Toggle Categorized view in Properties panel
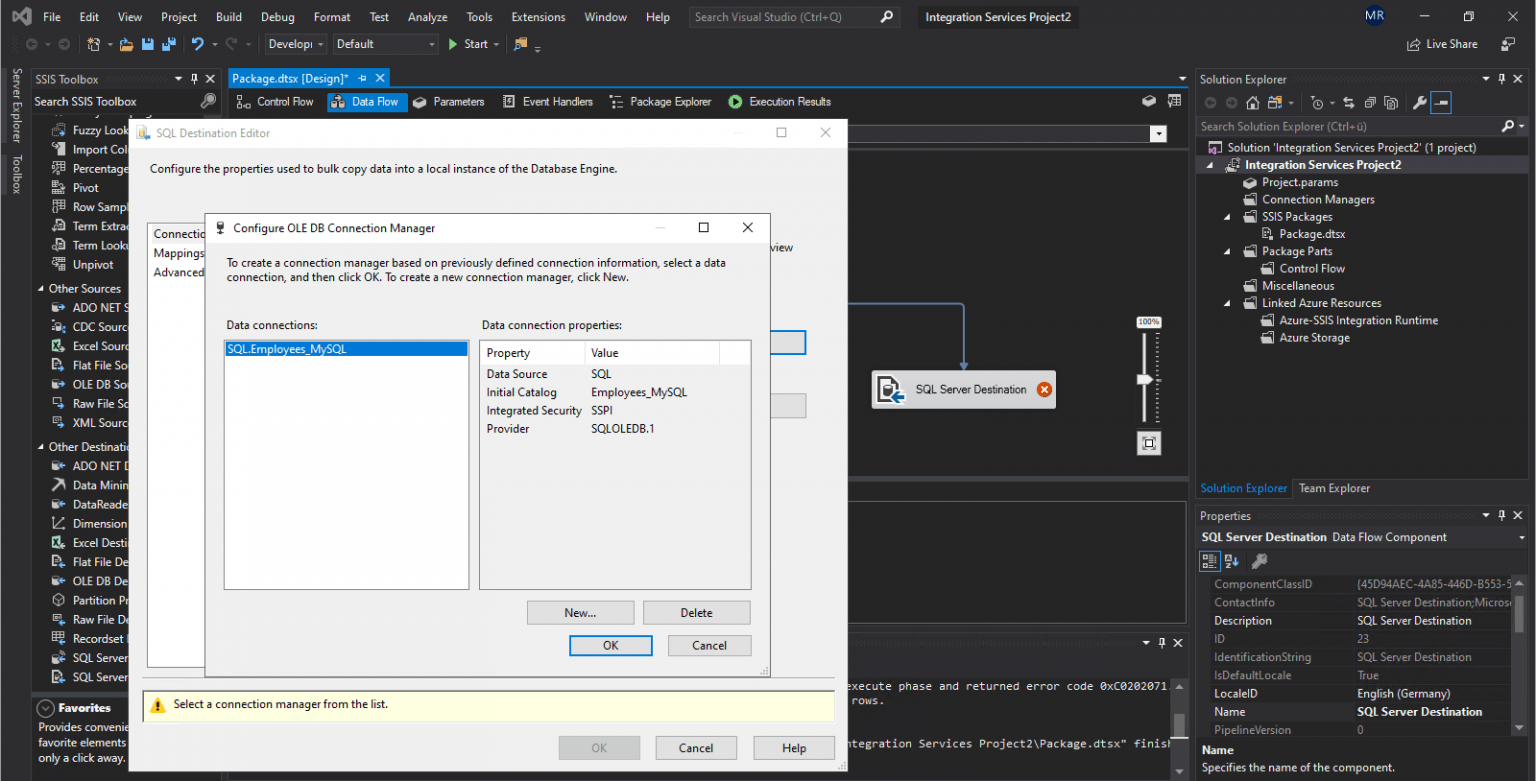 [x=1211, y=562]
